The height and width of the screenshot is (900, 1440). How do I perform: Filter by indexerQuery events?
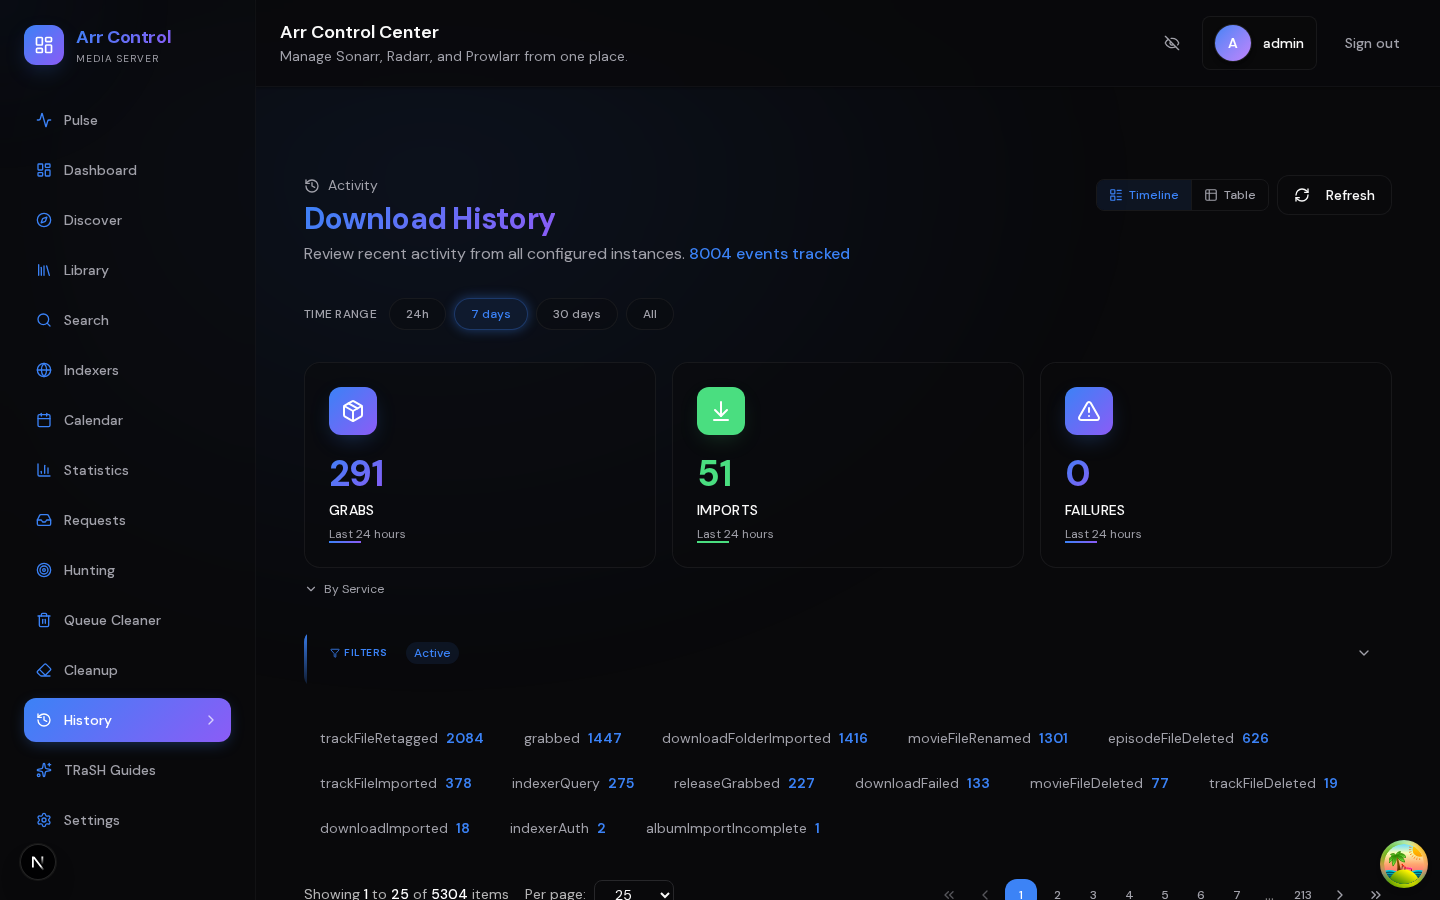tap(573, 783)
